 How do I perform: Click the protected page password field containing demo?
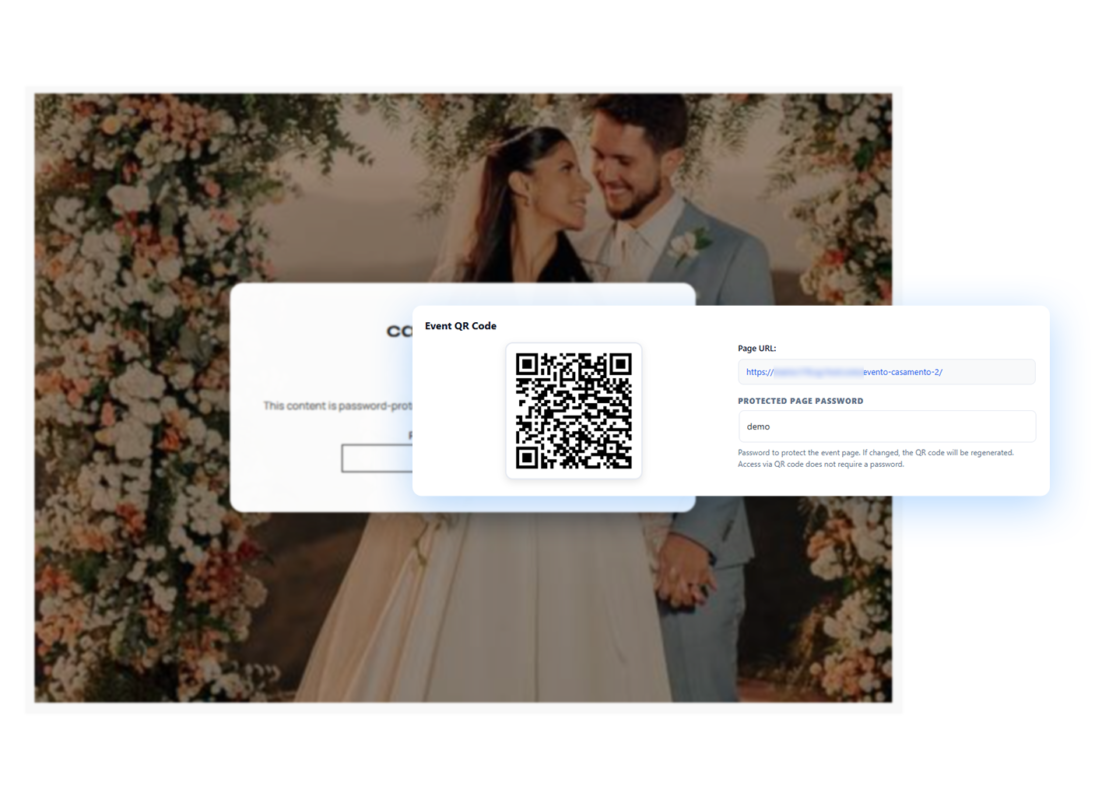[885, 426]
